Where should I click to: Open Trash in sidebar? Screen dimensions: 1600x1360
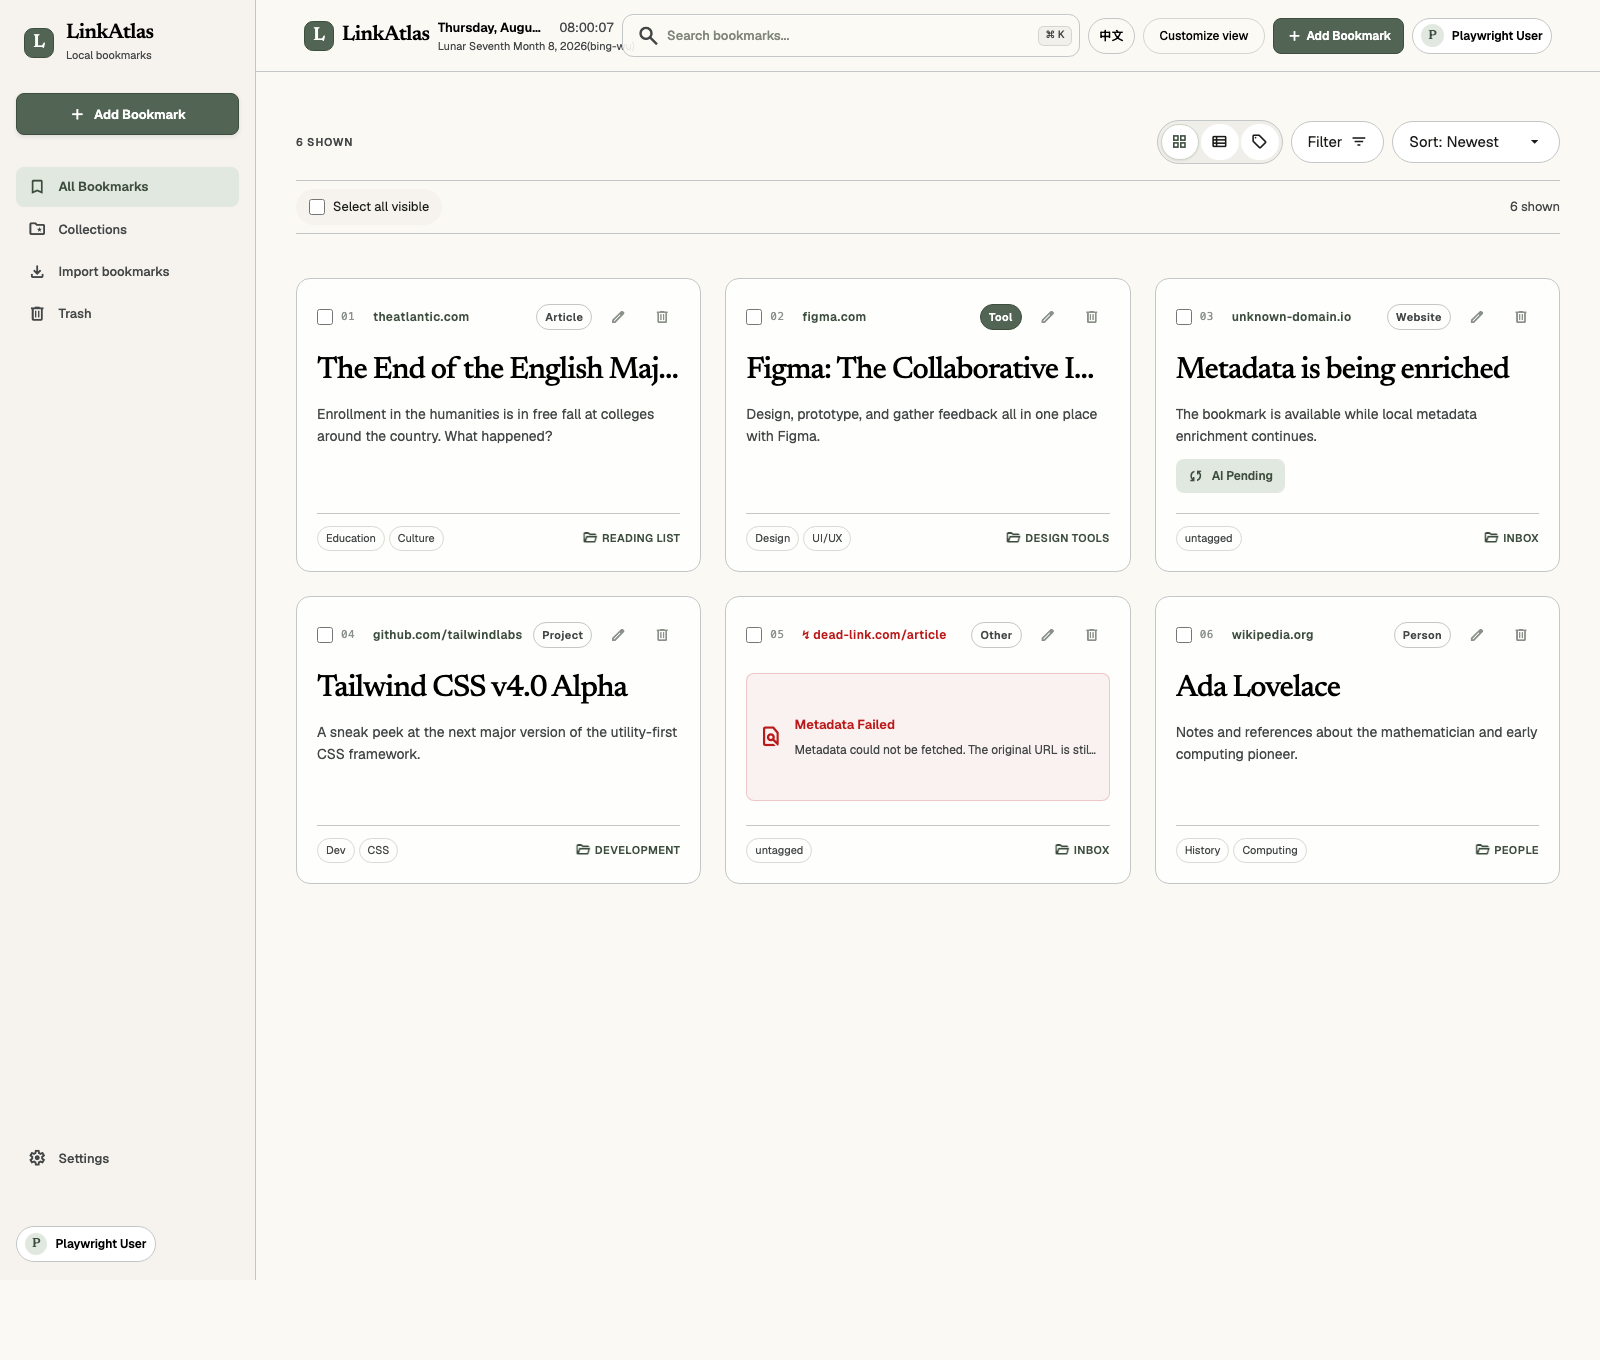[127, 313]
